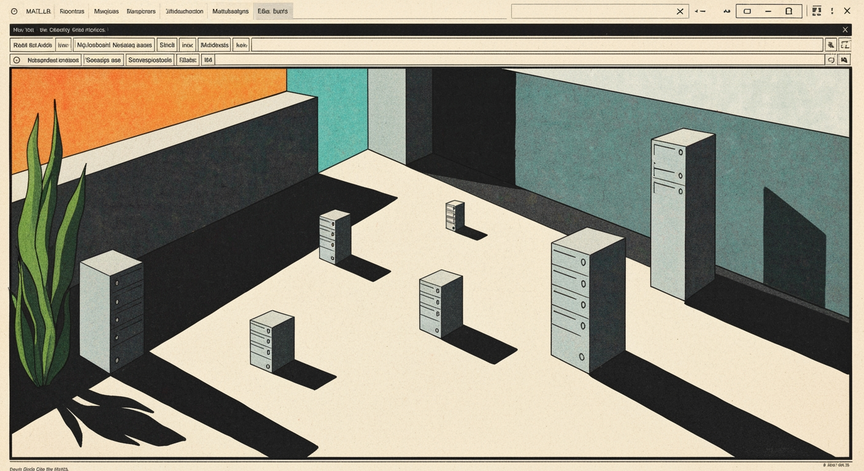Image resolution: width=864 pixels, height=471 pixels.
Task: Click the bookmark-shaped icon in the boxed icon group
Action: pyautogui.click(x=789, y=11)
